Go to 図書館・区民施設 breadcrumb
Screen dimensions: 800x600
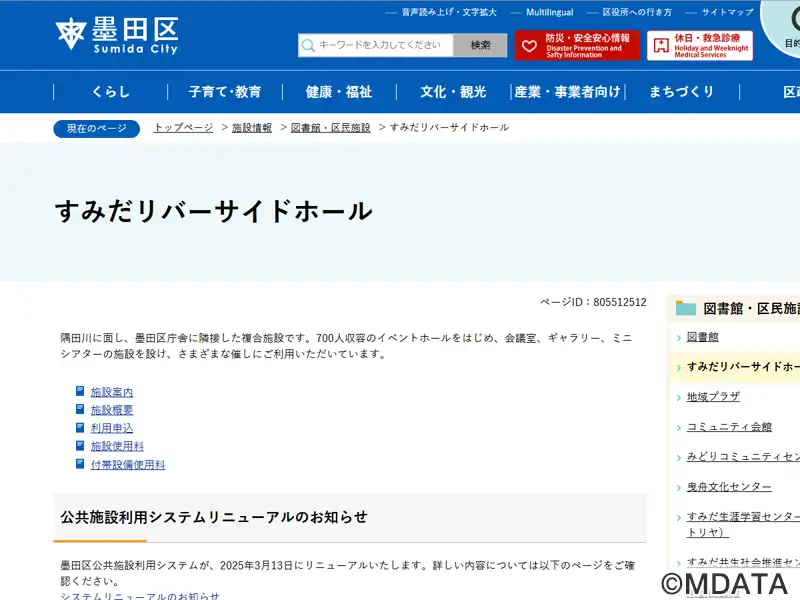[x=331, y=128]
